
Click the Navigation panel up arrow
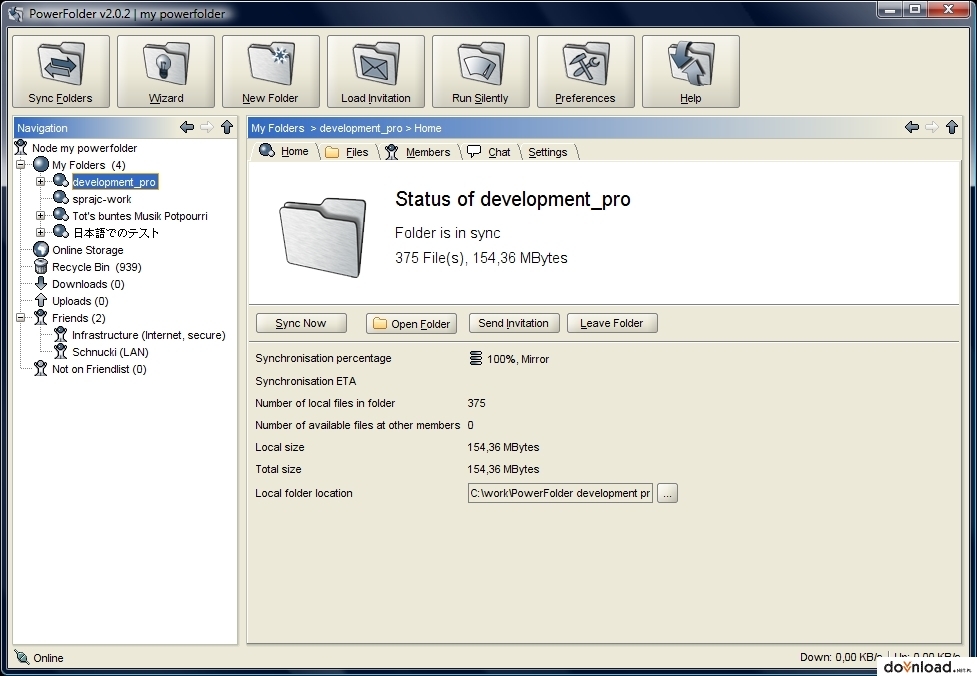[227, 127]
